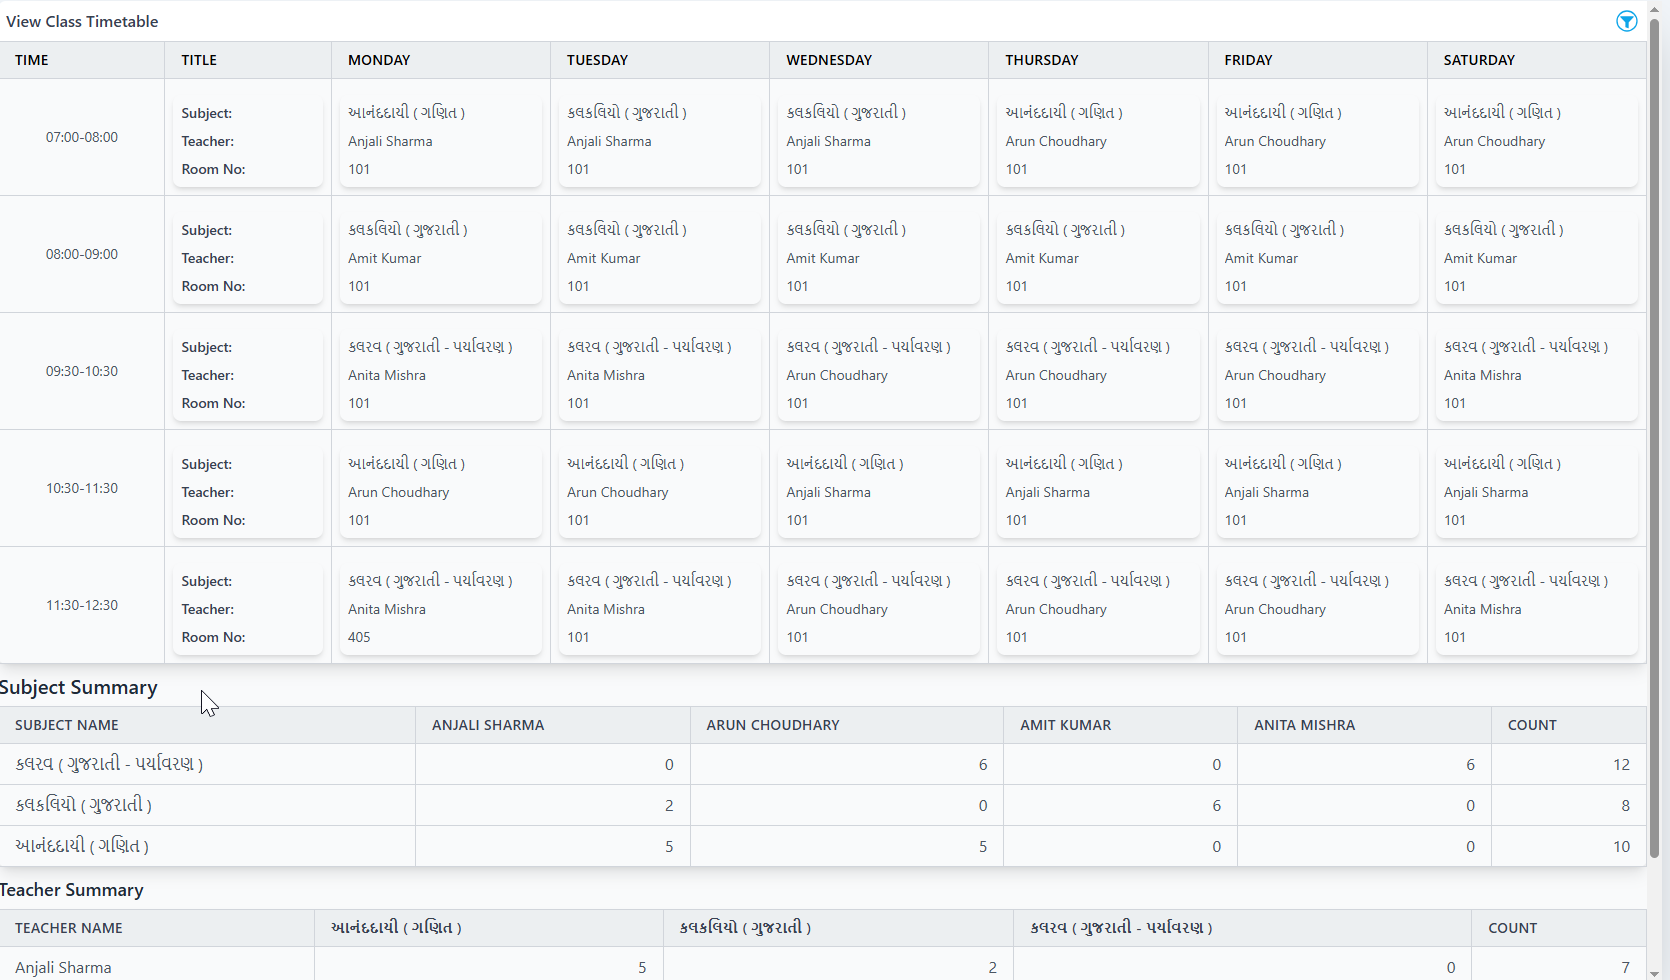Select the 07:00-08:00 time slot cell
Screen dimensions: 1670x980
pos(82,137)
